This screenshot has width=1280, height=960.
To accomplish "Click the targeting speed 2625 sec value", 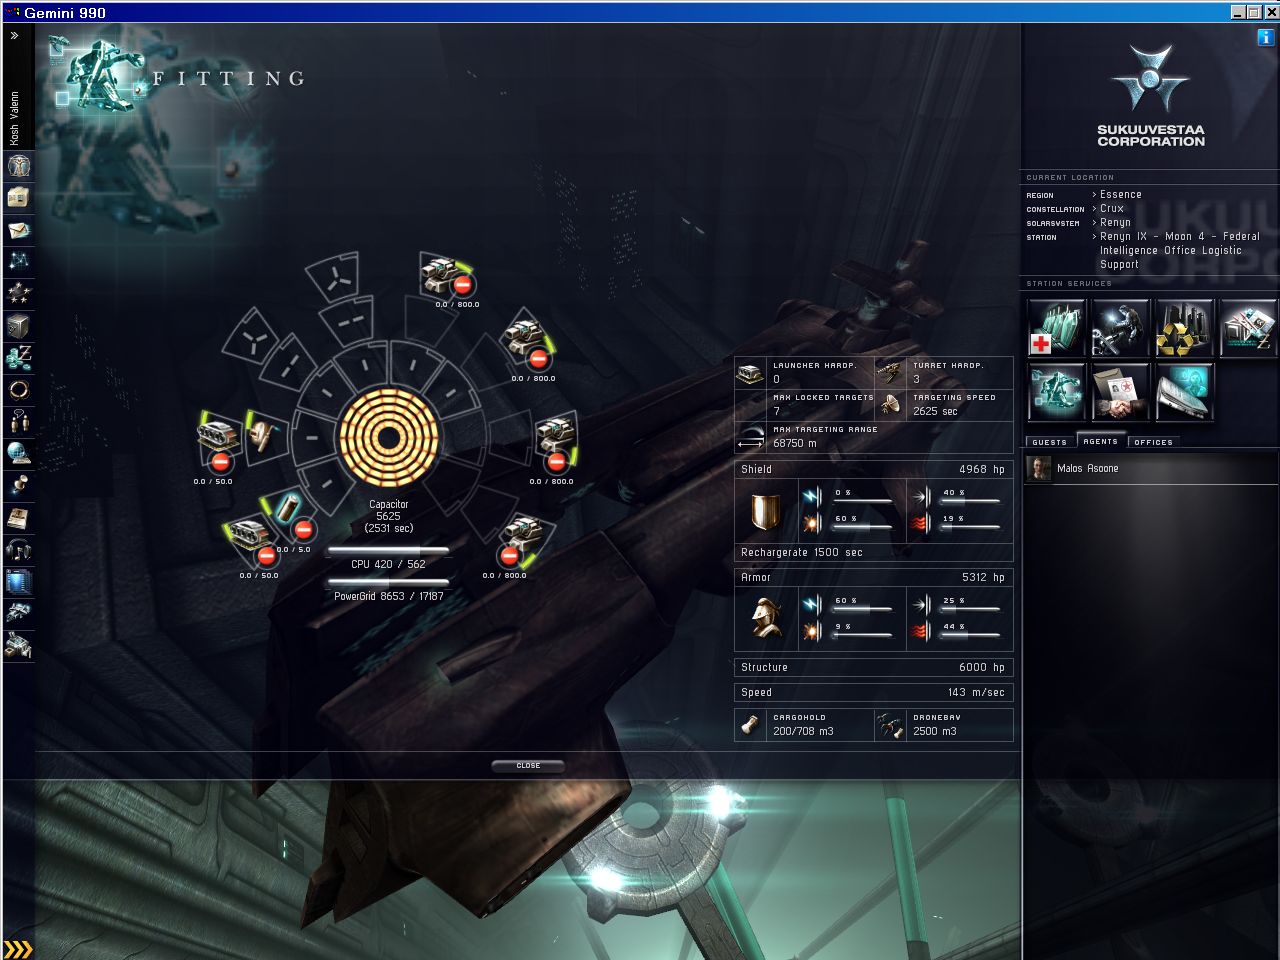I will pyautogui.click(x=935, y=411).
